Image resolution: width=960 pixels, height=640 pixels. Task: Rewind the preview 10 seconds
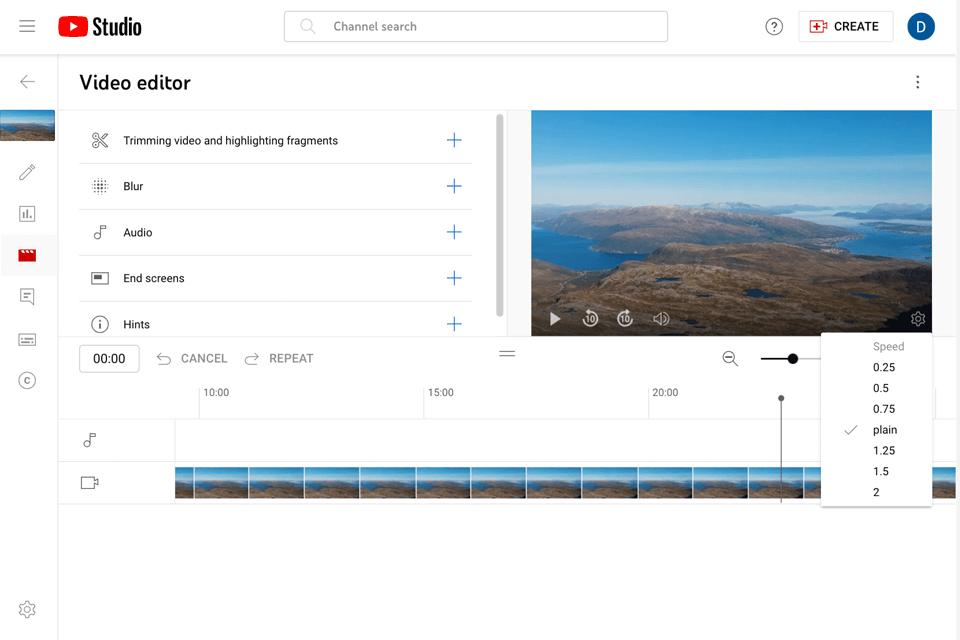(590, 318)
